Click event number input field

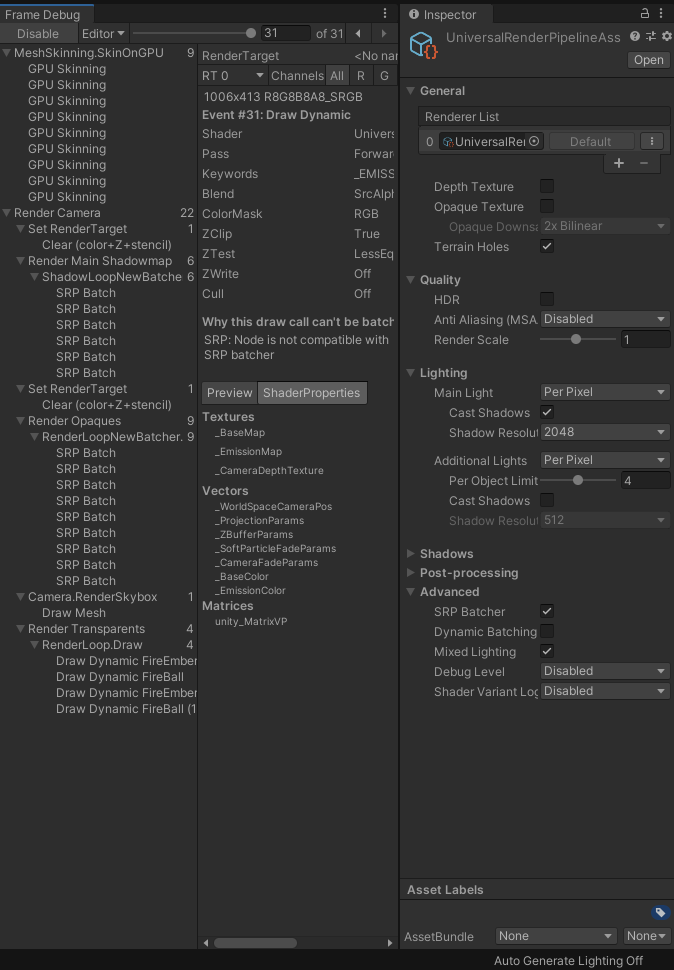coord(286,33)
